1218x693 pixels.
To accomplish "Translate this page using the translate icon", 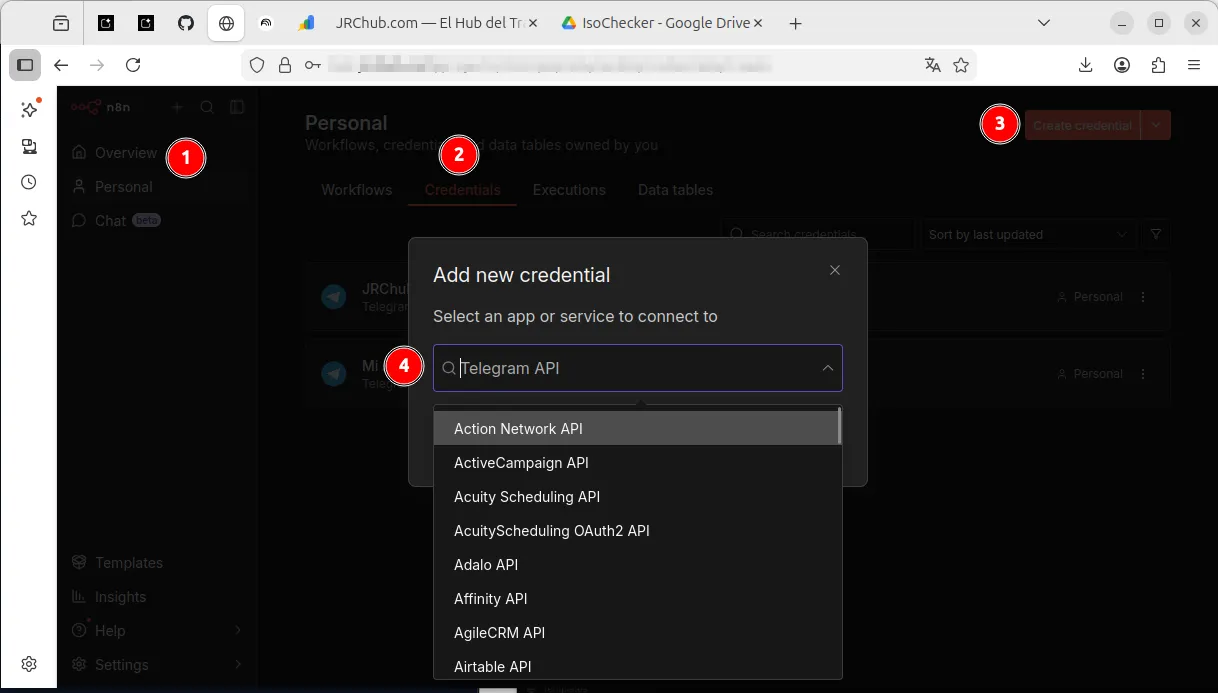I will click(933, 65).
